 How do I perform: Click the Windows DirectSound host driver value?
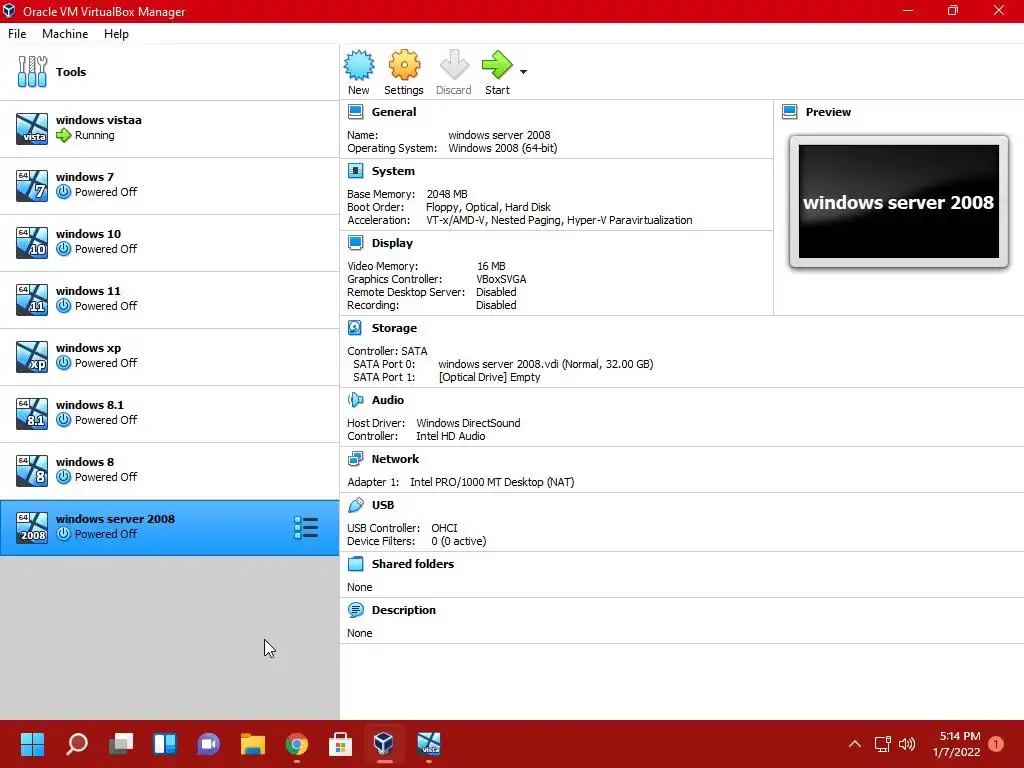point(468,423)
